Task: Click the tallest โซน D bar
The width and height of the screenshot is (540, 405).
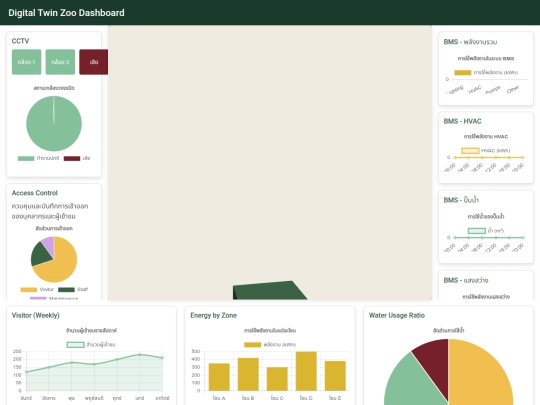Action: coord(306,371)
